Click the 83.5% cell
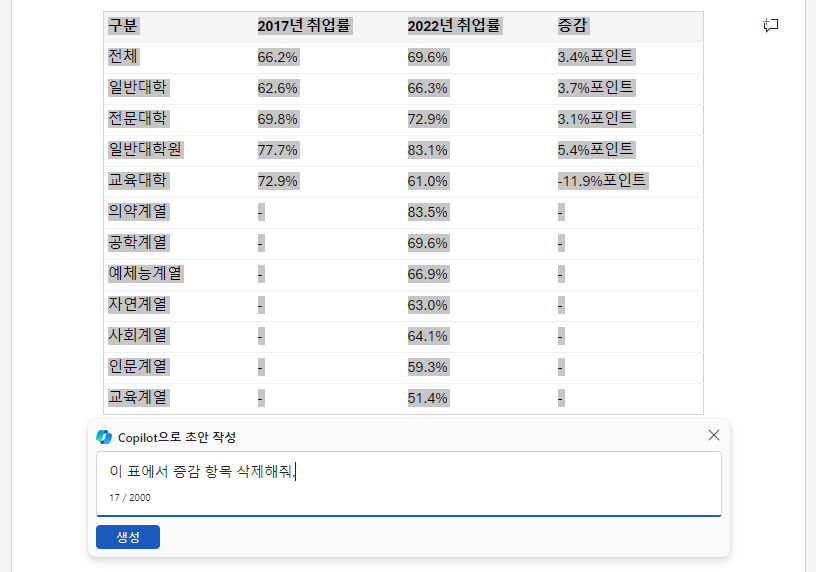The image size is (816, 572). [428, 212]
